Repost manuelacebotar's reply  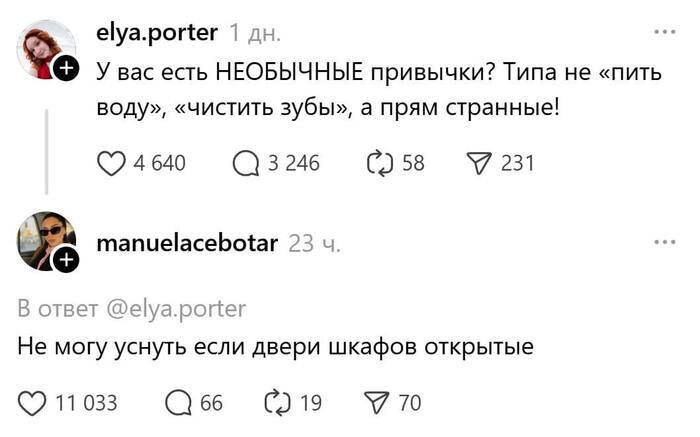point(276,403)
